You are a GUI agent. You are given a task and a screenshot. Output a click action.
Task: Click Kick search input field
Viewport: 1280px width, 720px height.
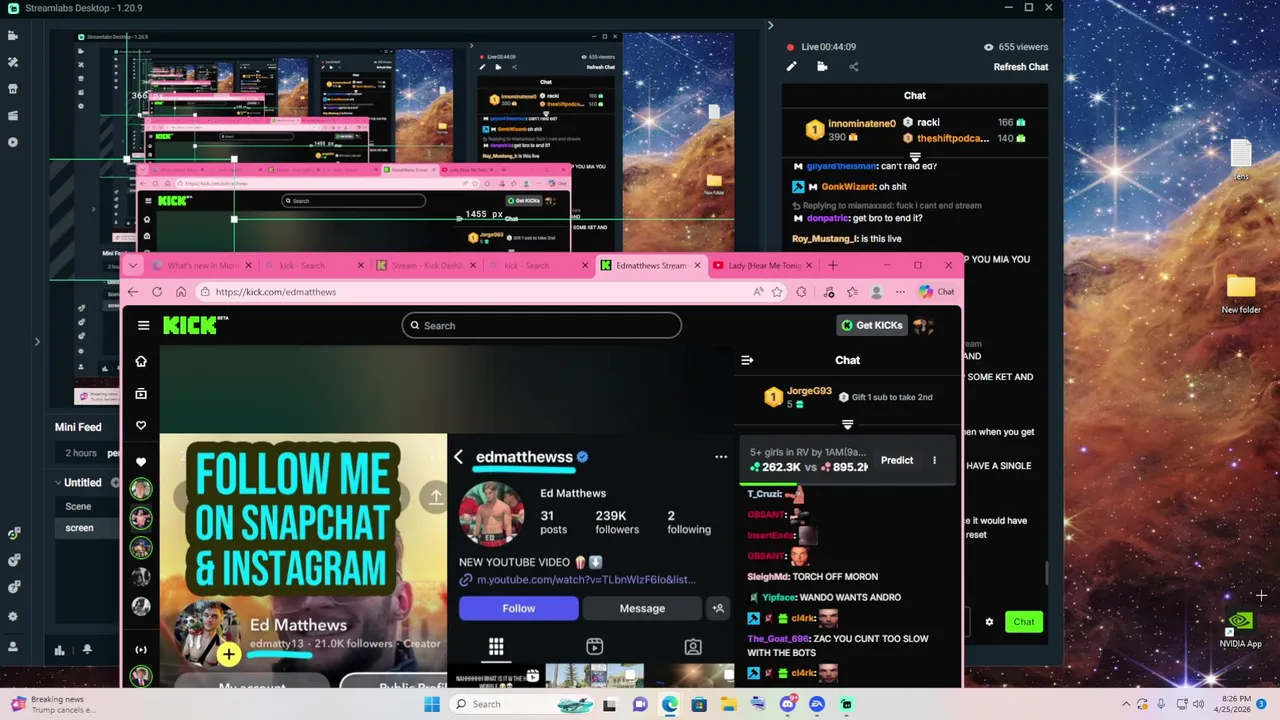pyautogui.click(x=541, y=325)
